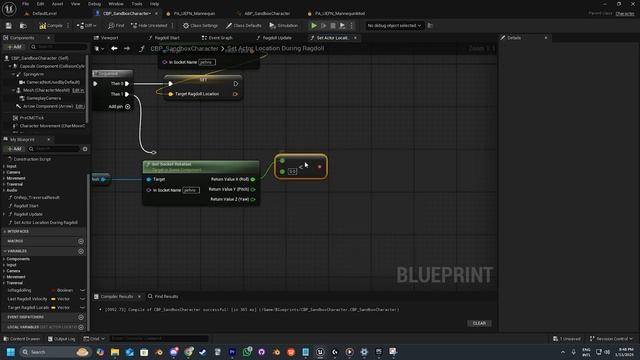Open Class Settings
Screen dimensions: 640x360
[x=200, y=26]
